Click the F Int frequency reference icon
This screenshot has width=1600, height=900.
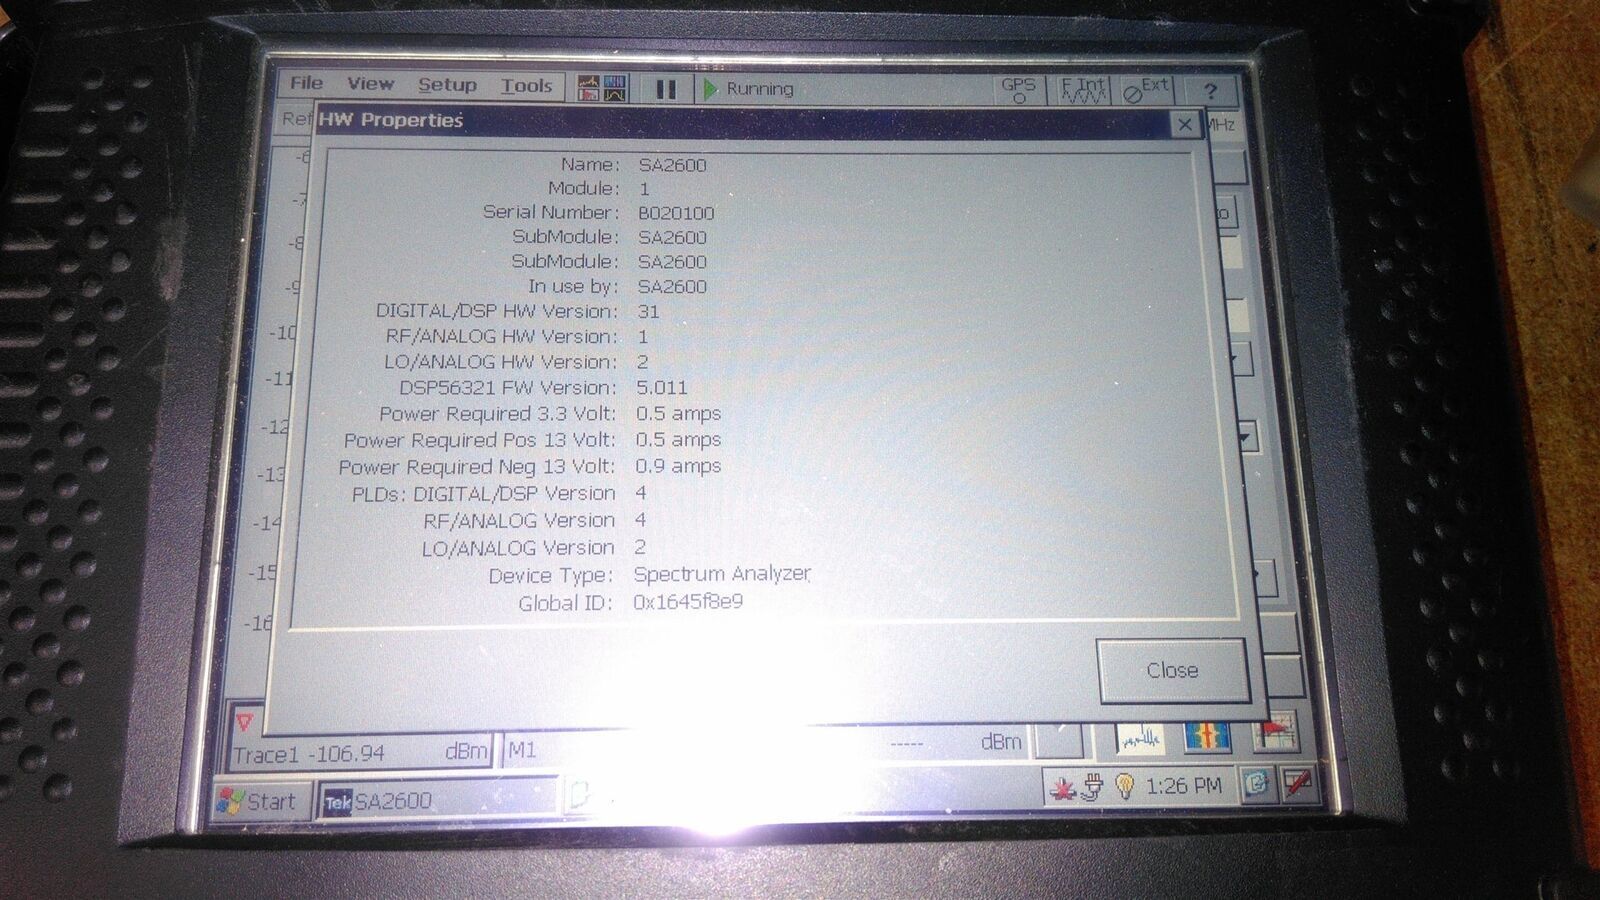click(x=1083, y=91)
